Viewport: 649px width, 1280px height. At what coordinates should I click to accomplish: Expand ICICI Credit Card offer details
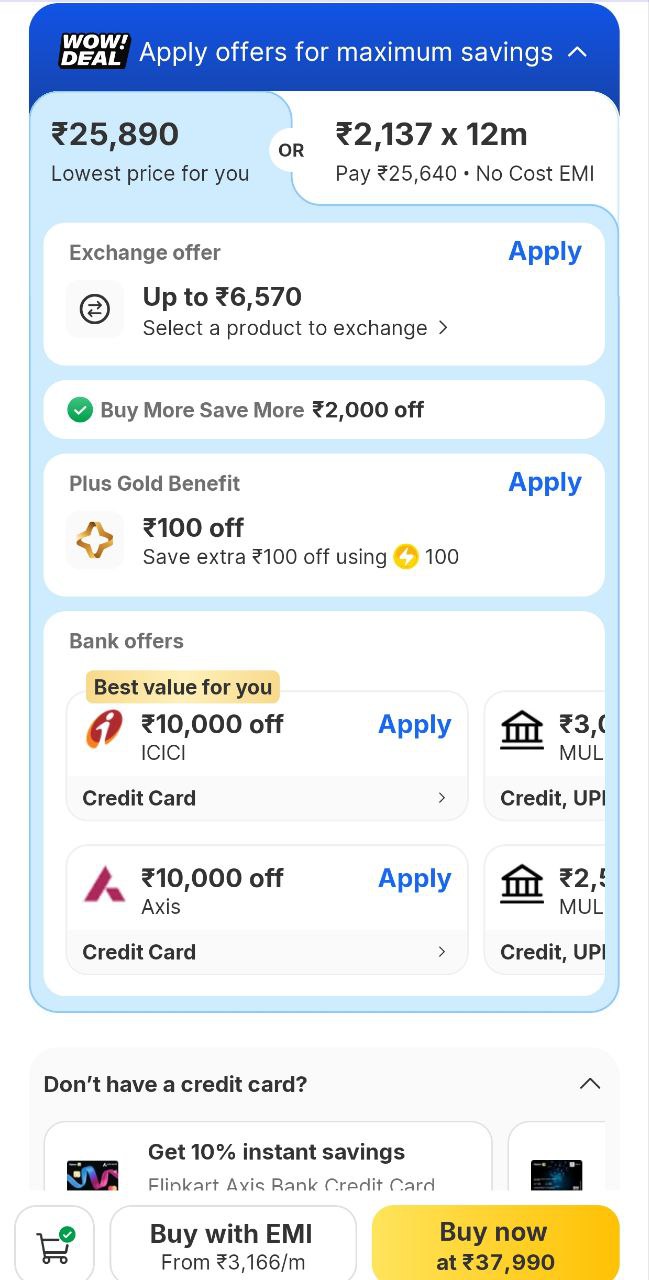pos(441,798)
